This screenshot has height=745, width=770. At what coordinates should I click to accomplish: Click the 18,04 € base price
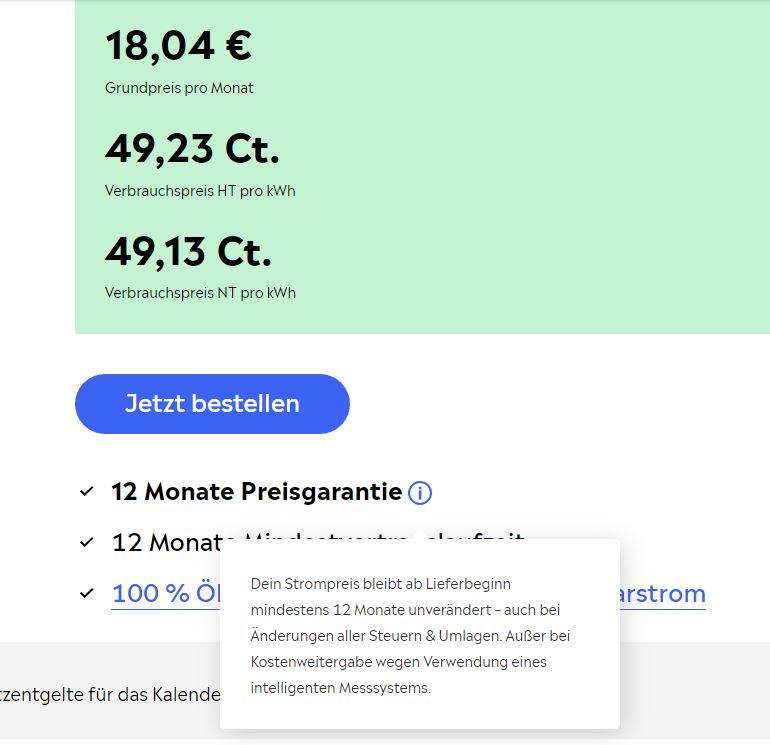tap(178, 46)
